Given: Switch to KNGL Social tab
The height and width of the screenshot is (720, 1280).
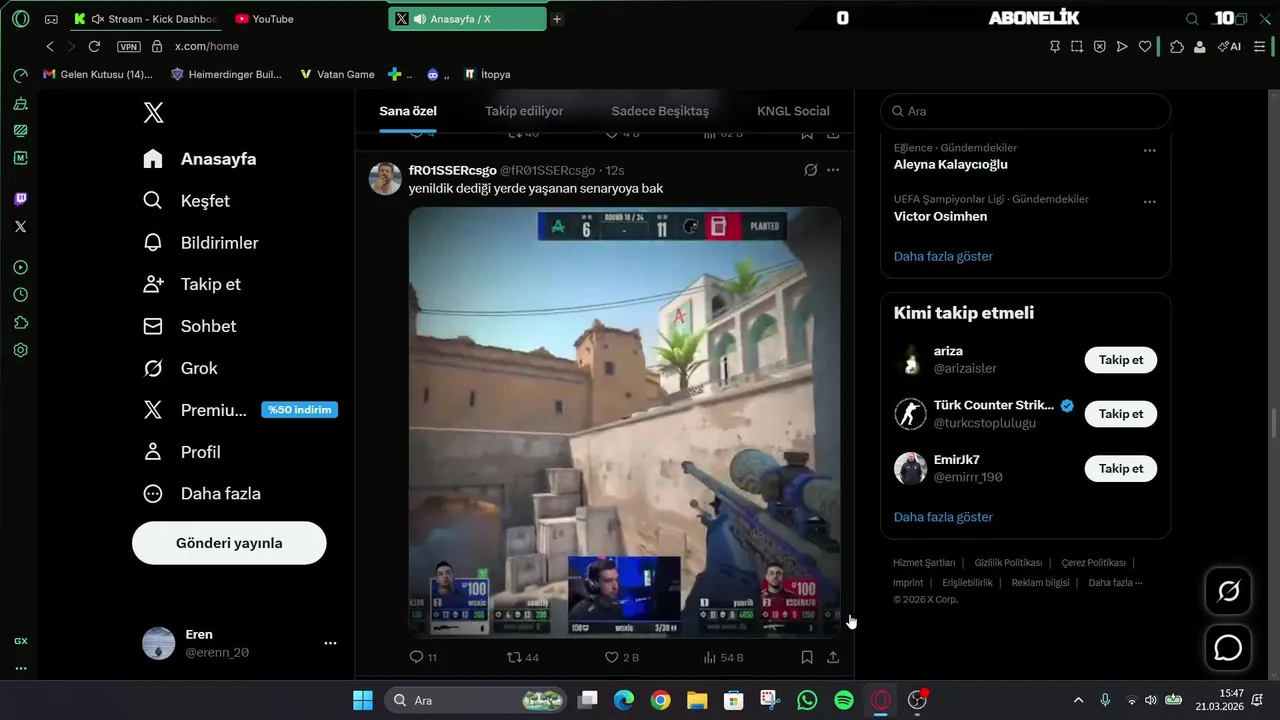Looking at the screenshot, I should pos(793,111).
